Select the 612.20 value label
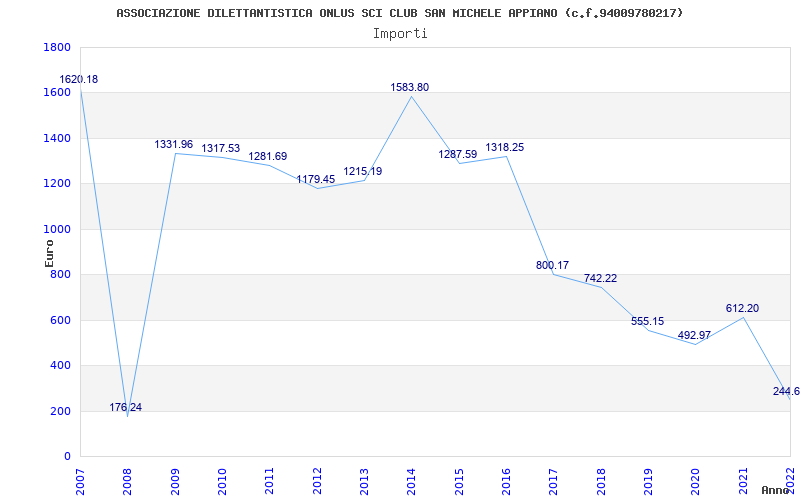The height and width of the screenshot is (500, 800). point(742,309)
